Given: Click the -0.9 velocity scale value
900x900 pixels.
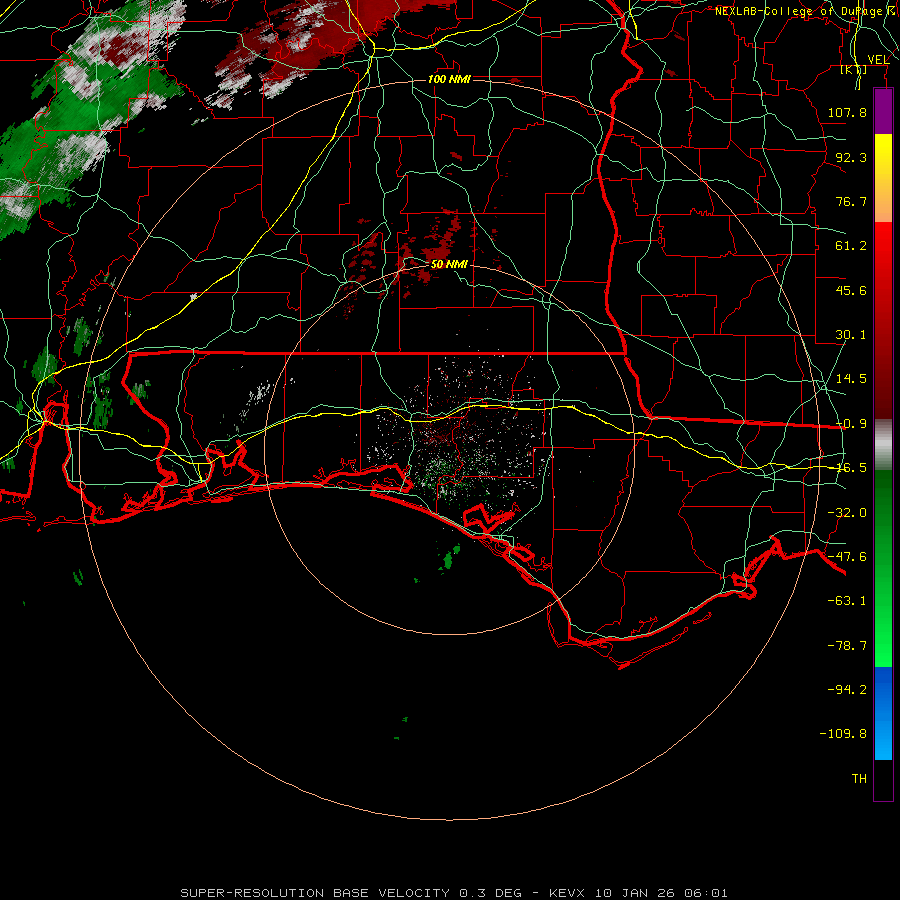Looking at the screenshot, I should pyautogui.click(x=851, y=424).
